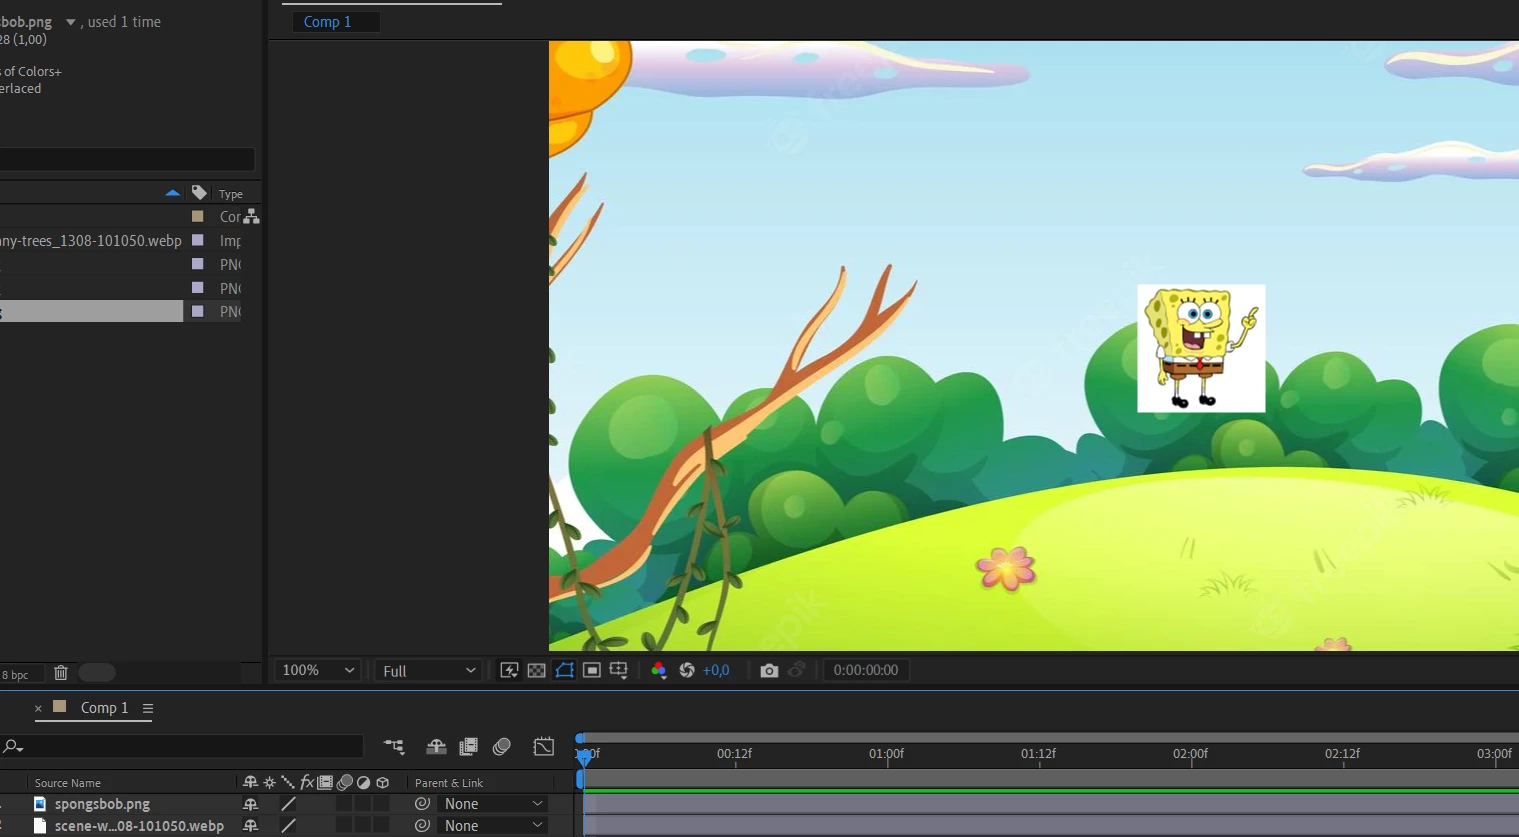Click pick whip of spongsbob.png layer
This screenshot has width=1519, height=837.
[422, 804]
